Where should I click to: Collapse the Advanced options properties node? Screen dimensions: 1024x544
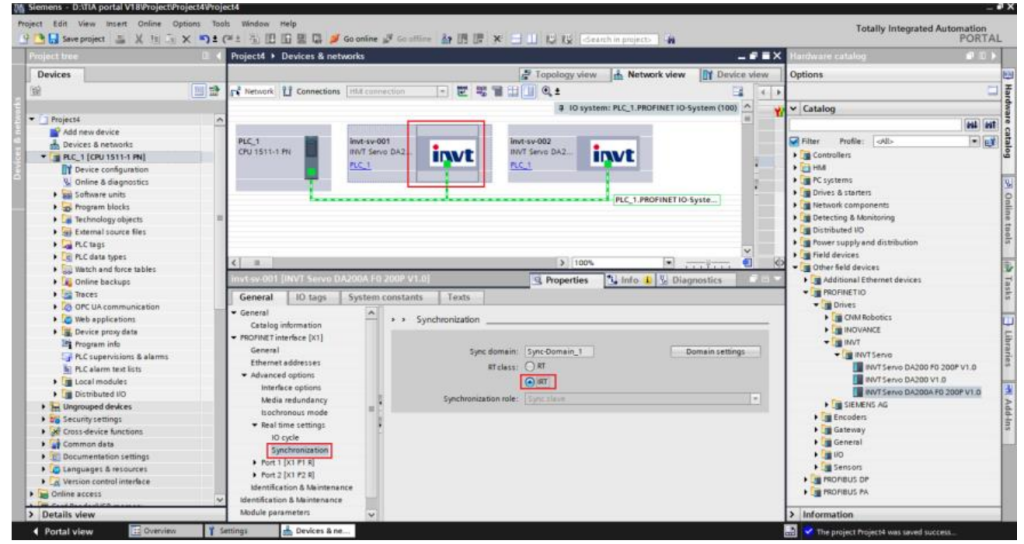tap(245, 376)
